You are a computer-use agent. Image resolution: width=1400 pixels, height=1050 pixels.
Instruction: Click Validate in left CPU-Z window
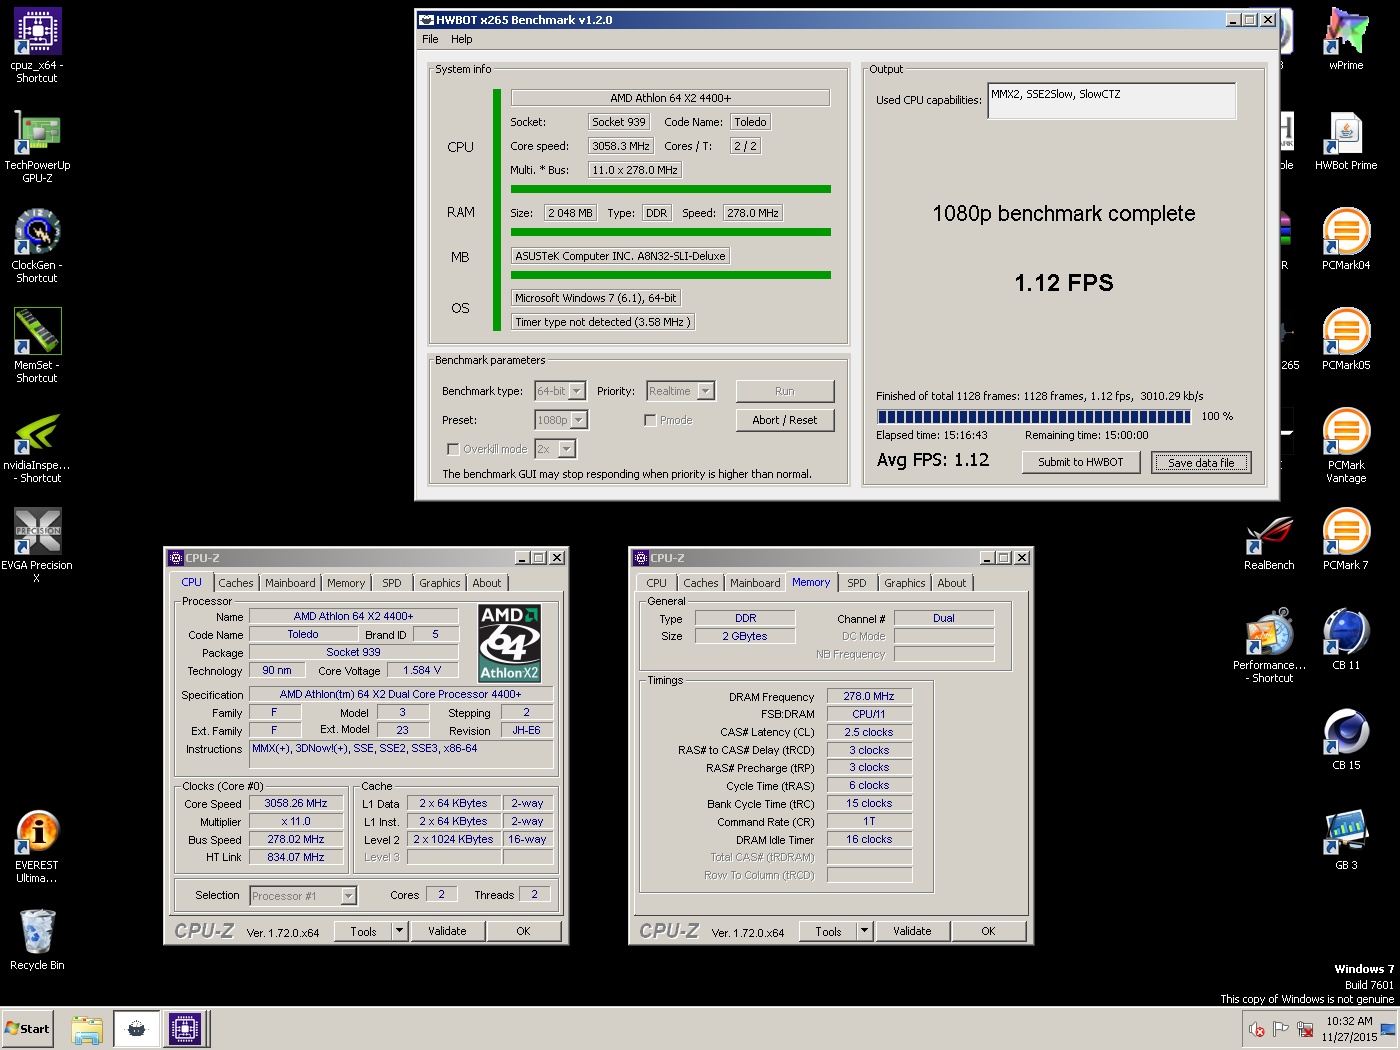point(447,931)
